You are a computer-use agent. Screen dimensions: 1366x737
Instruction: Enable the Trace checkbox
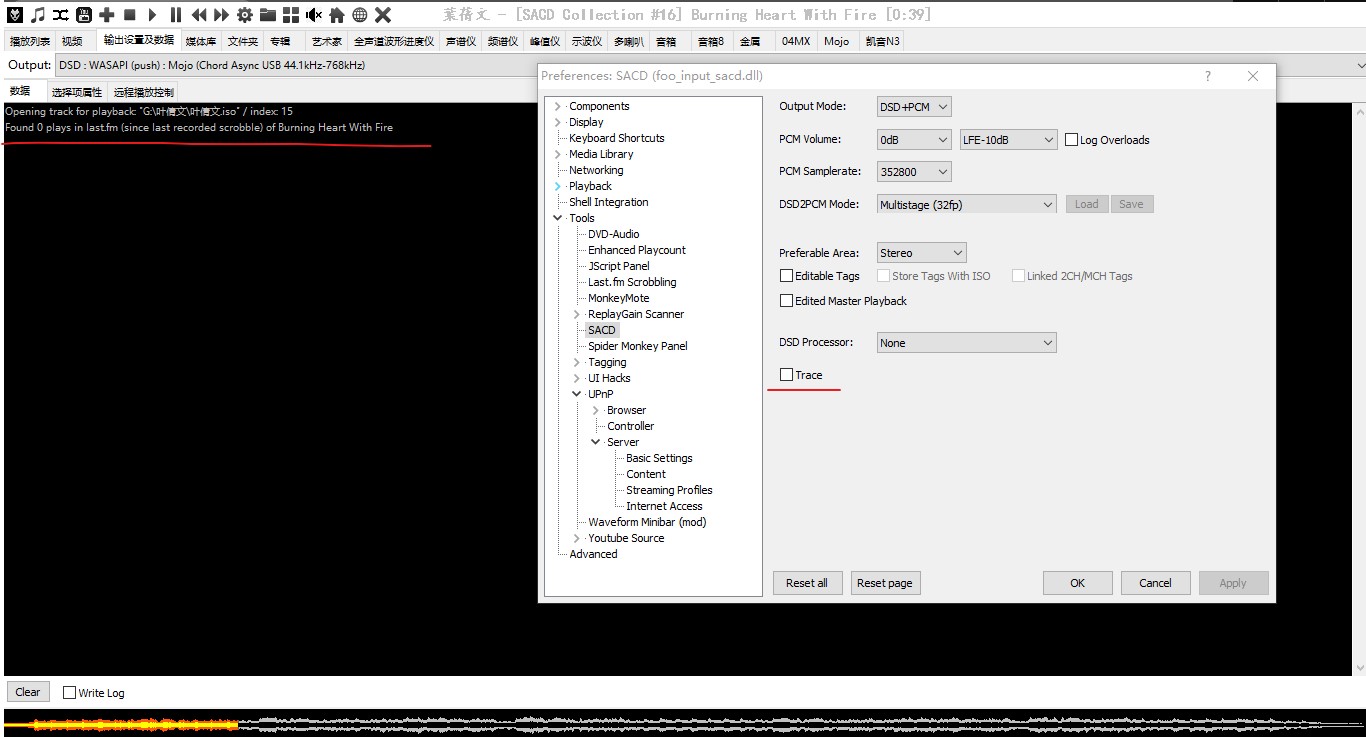787,375
